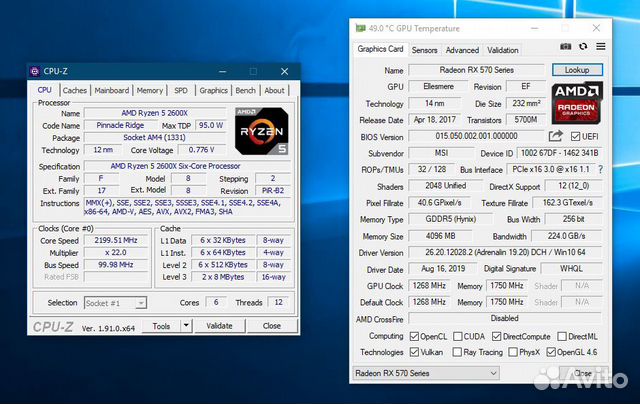Image resolution: width=640 pixels, height=404 pixels.
Task: Click the GPU-Z title bar app icon
Action: pyautogui.click(x=360, y=28)
